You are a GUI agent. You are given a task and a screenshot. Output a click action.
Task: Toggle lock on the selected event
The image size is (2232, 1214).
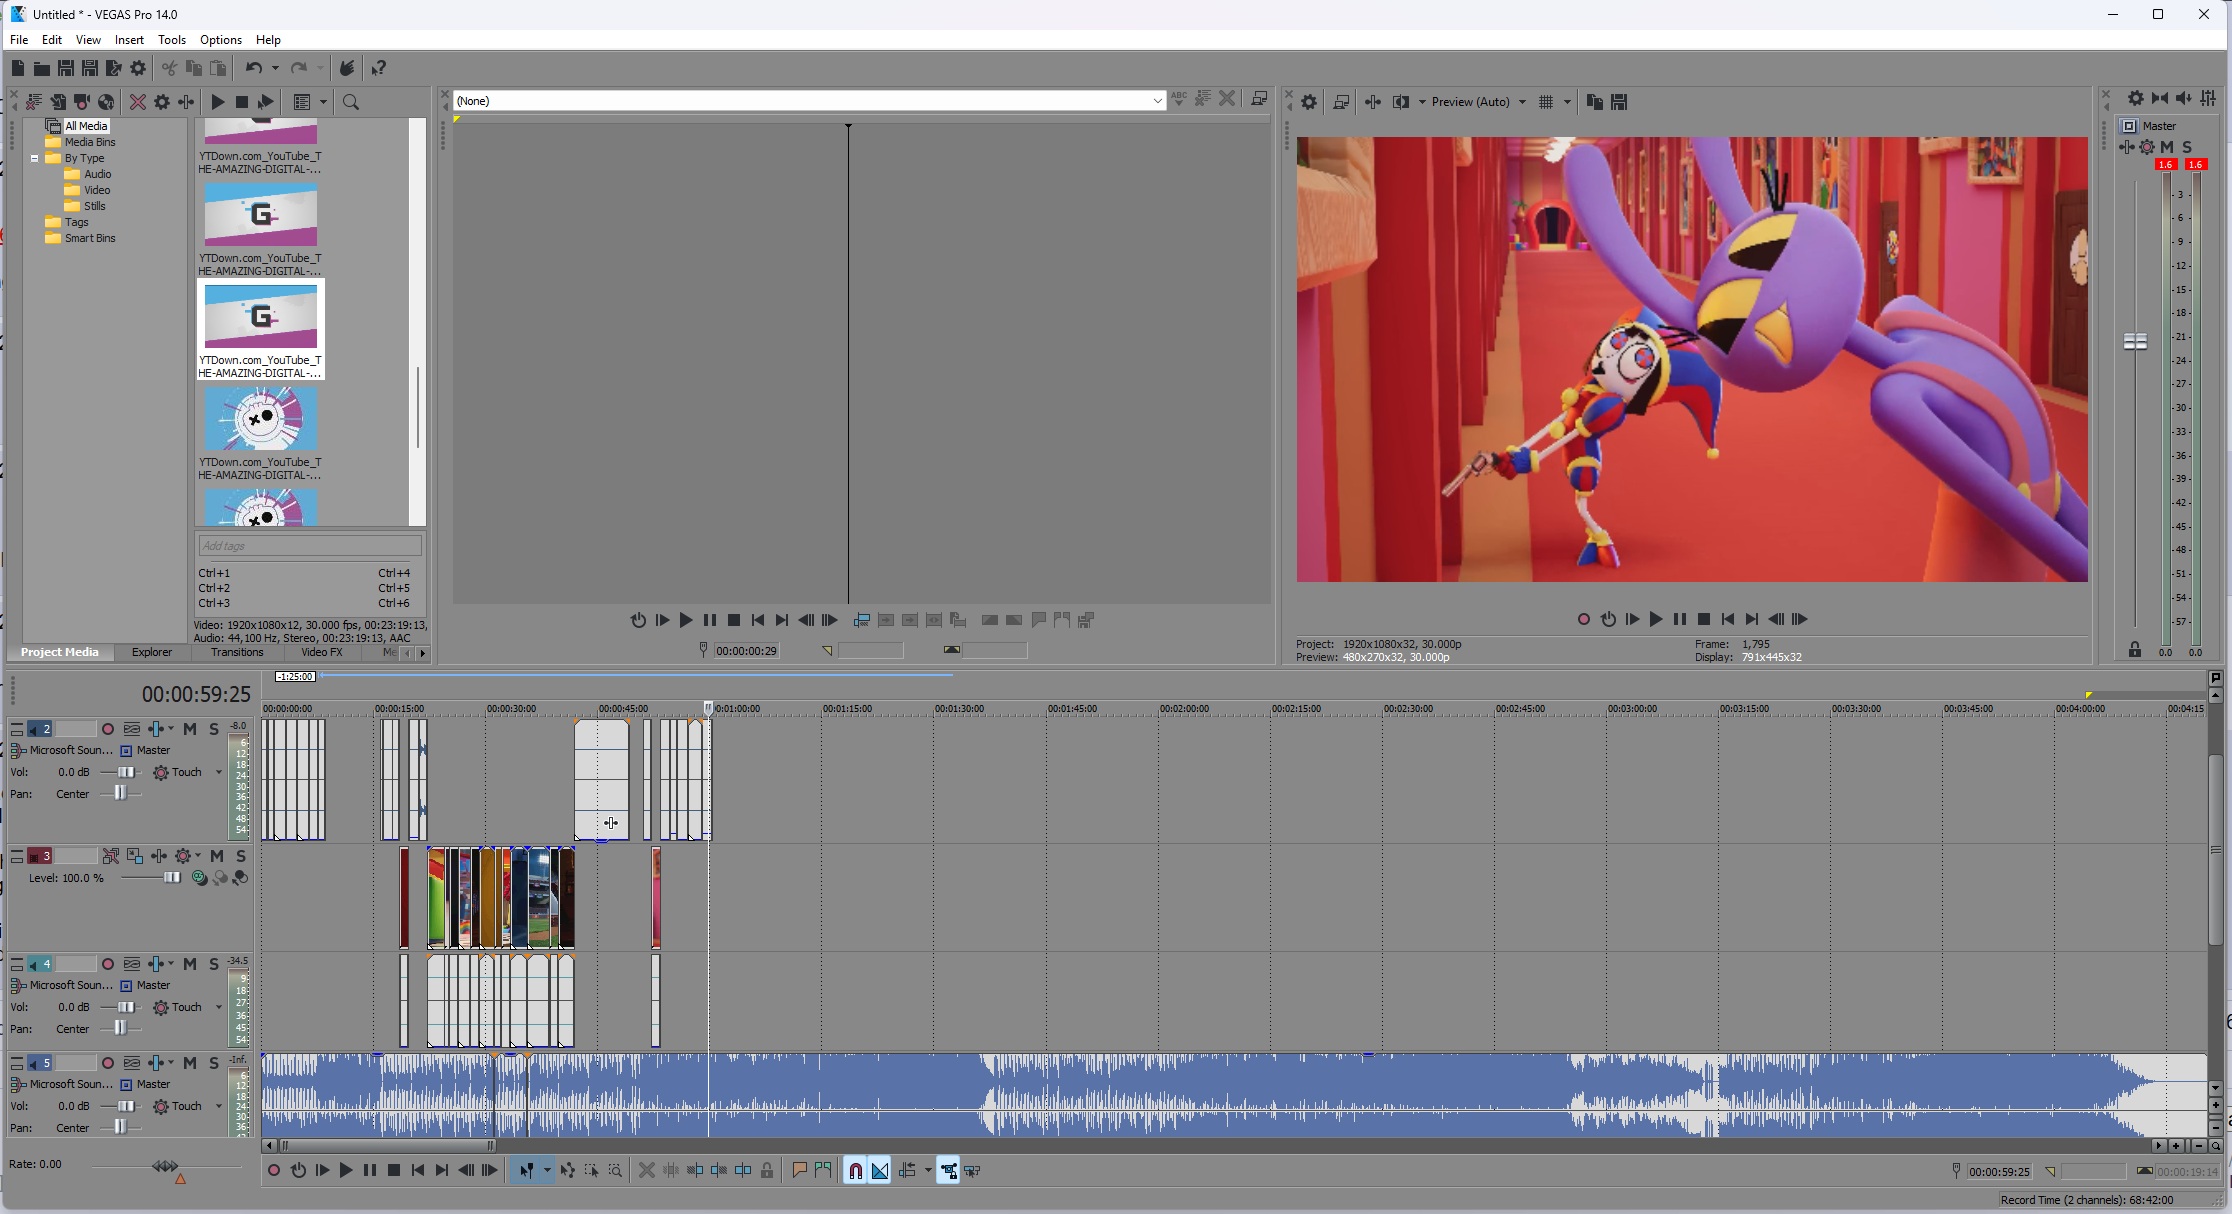coord(767,1171)
